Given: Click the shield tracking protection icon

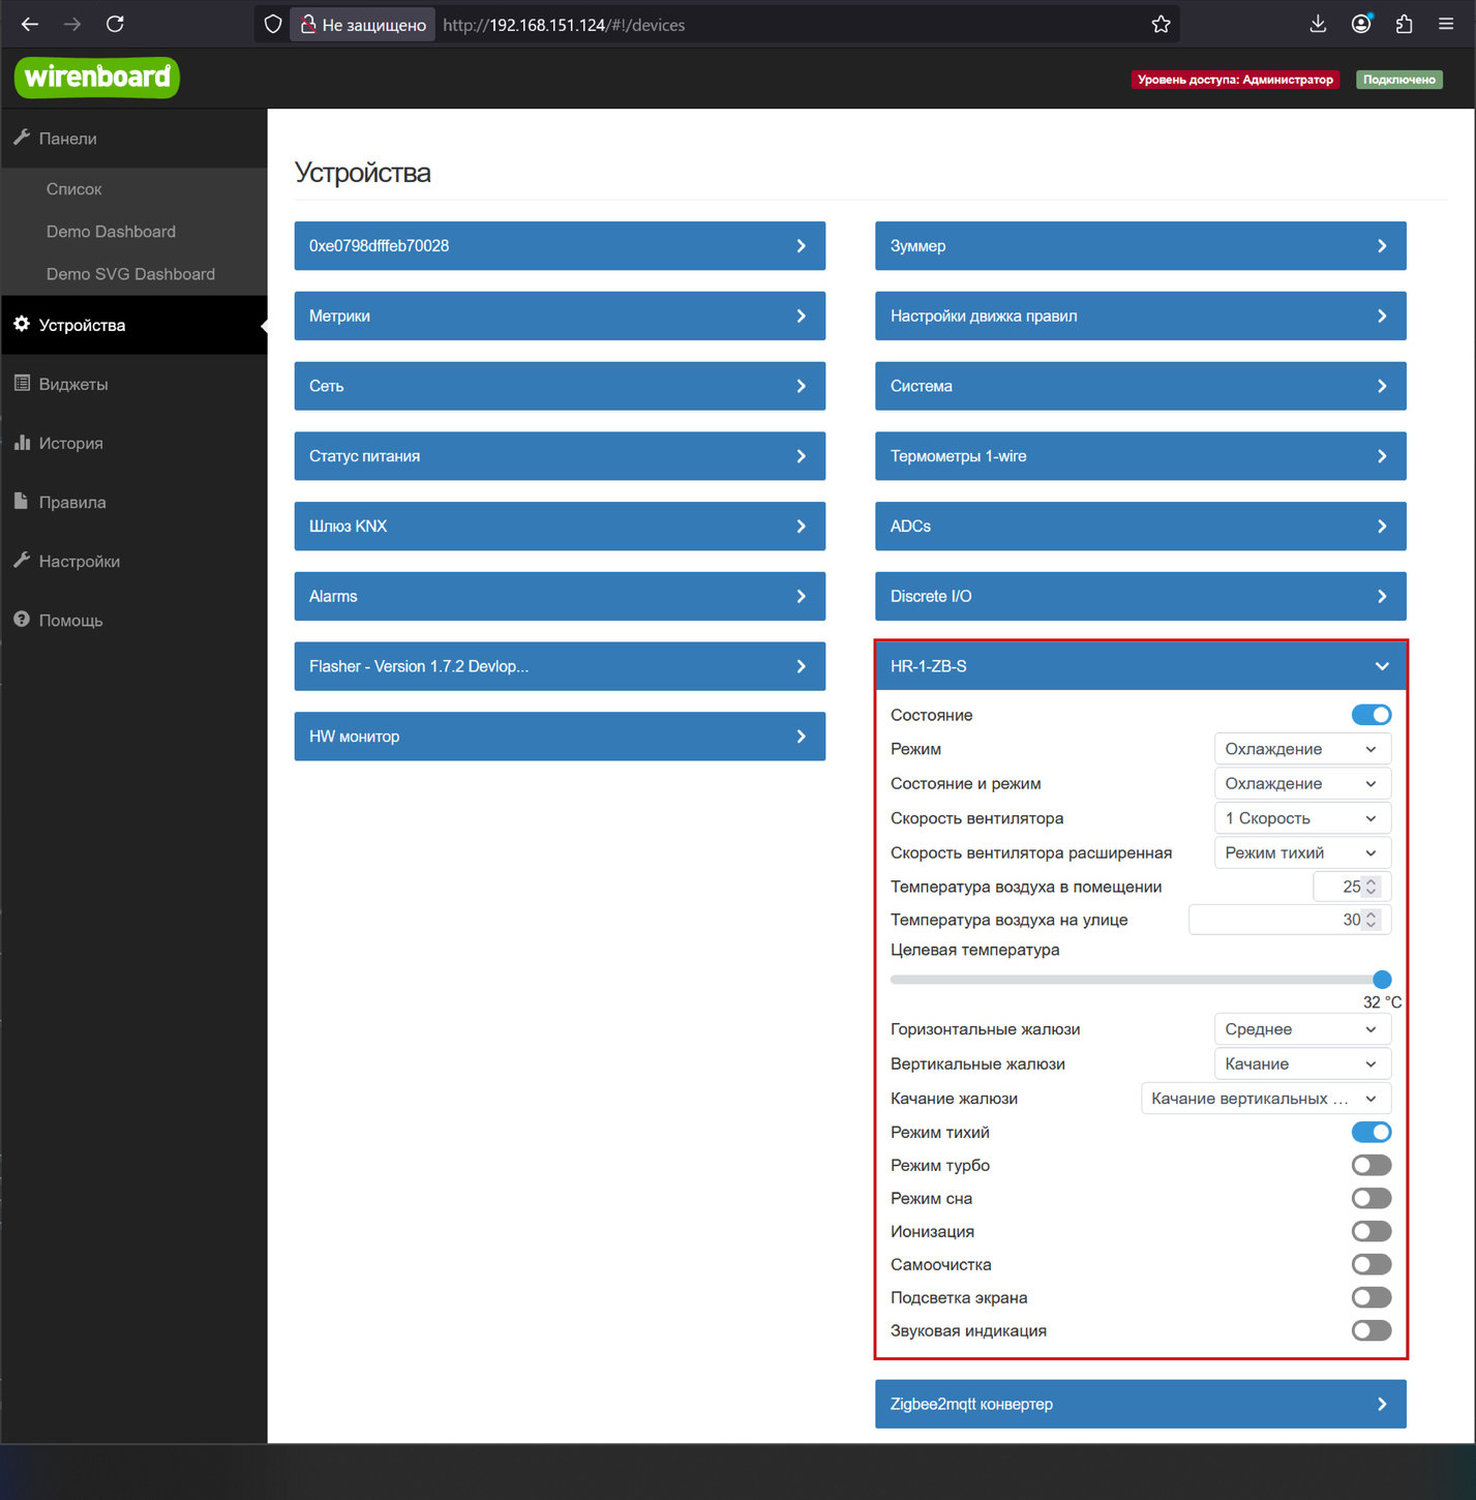Looking at the screenshot, I should 272,24.
